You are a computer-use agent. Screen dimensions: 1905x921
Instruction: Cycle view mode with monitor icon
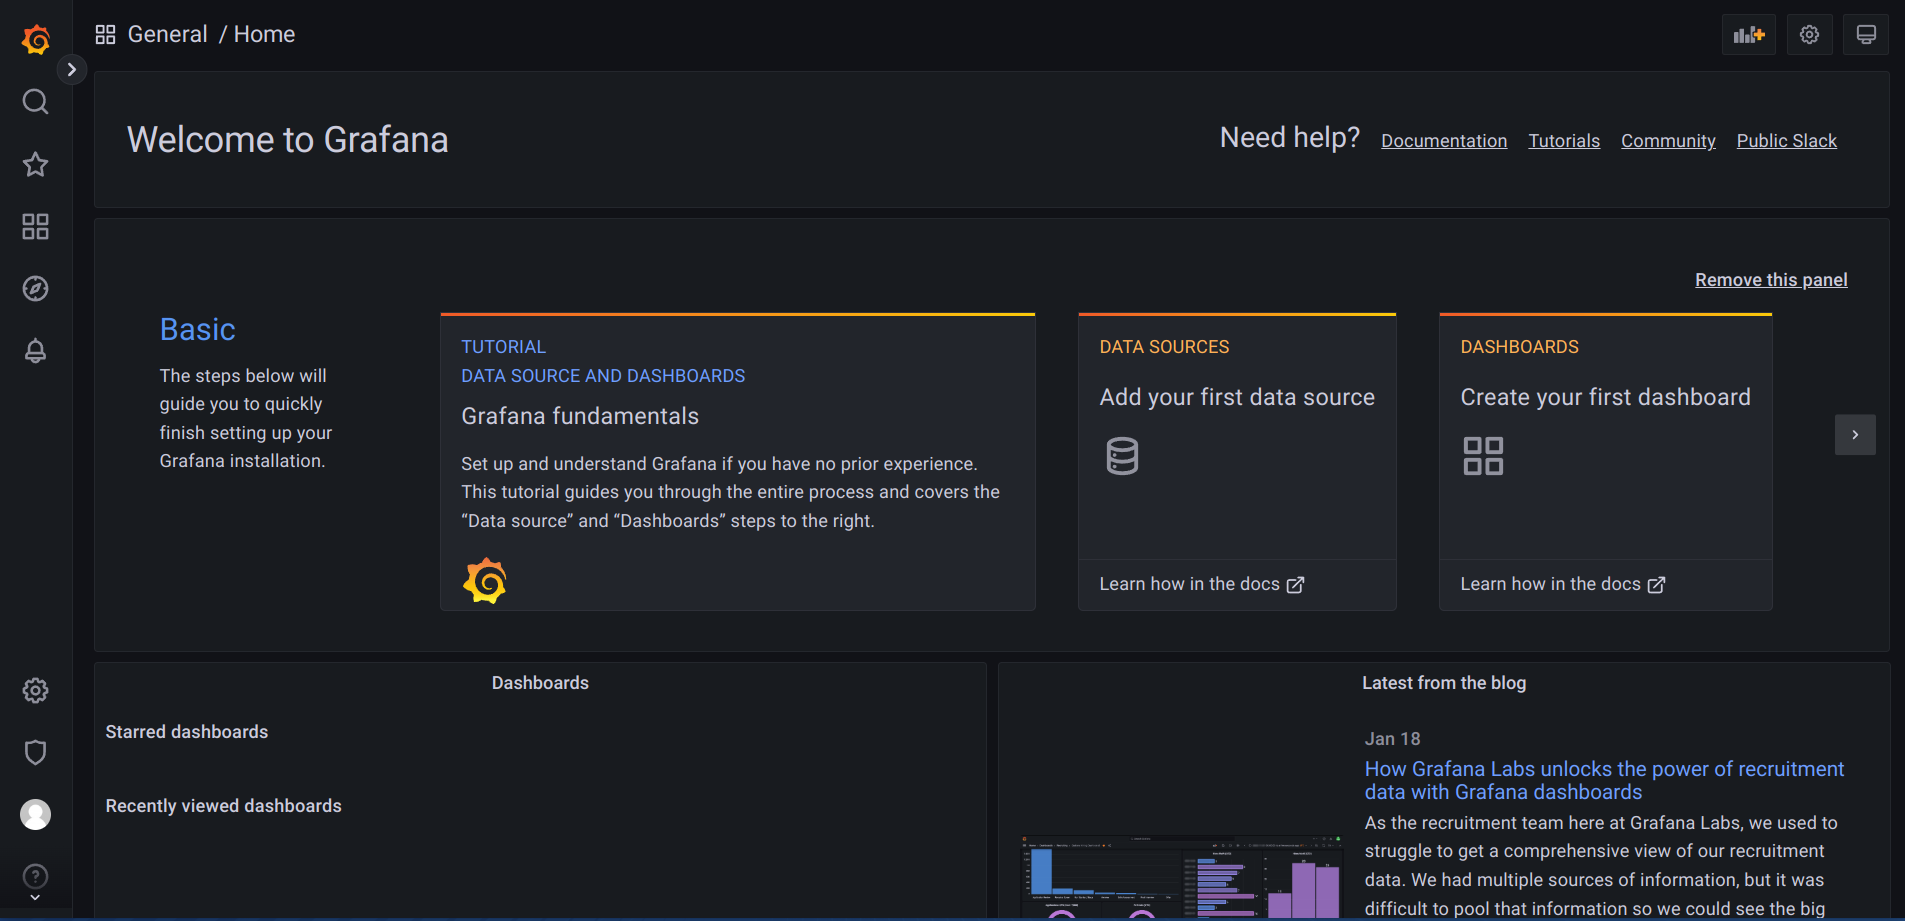[x=1866, y=35]
